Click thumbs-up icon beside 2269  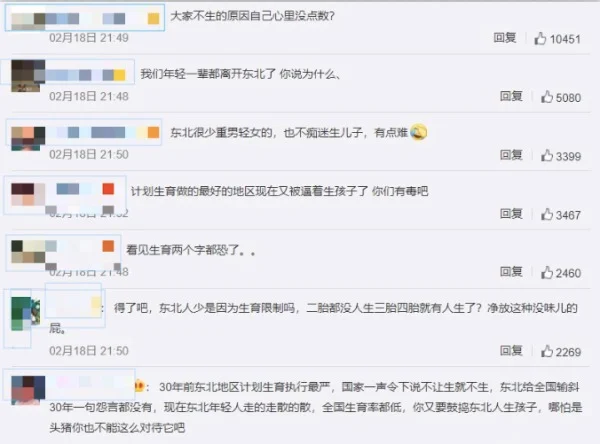pyautogui.click(x=546, y=351)
